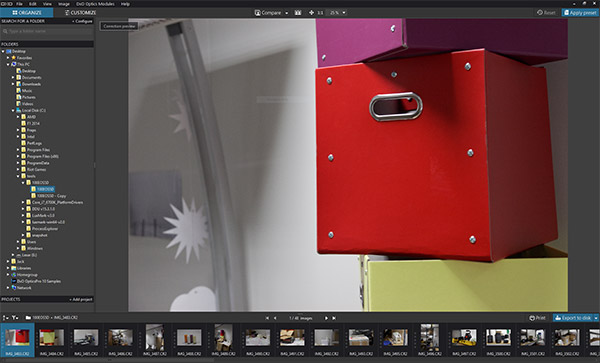Screen dimensions: 600x363
Task: Open the Help menu
Action: click(x=125, y=4)
